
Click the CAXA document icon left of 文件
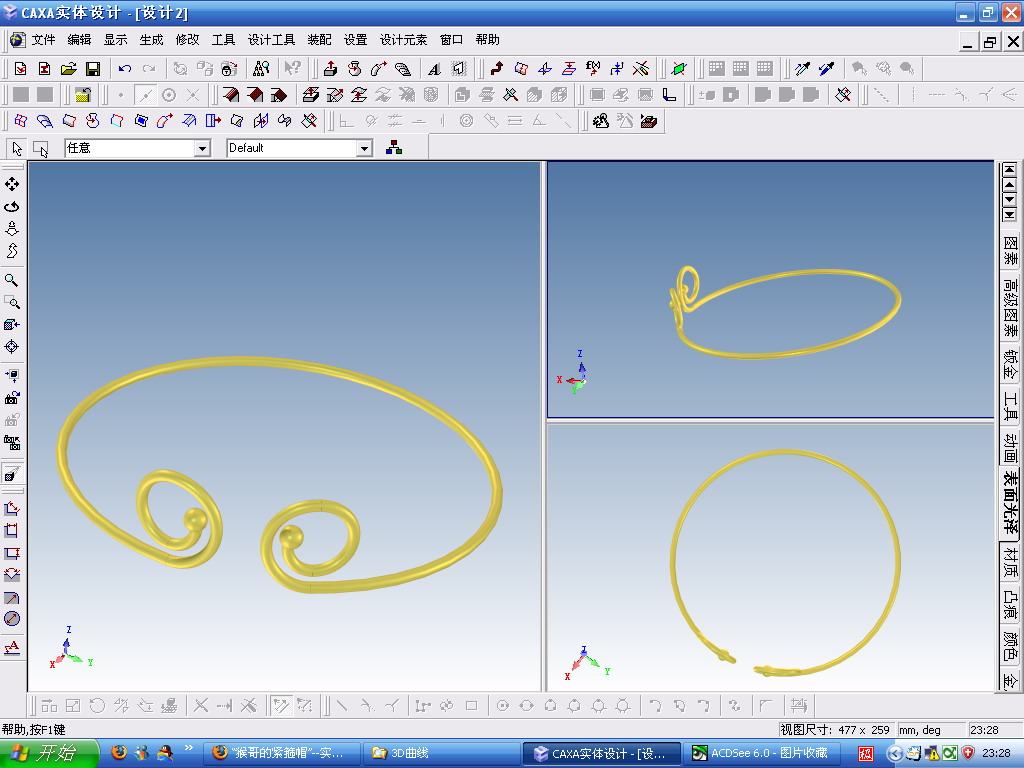tap(18, 40)
